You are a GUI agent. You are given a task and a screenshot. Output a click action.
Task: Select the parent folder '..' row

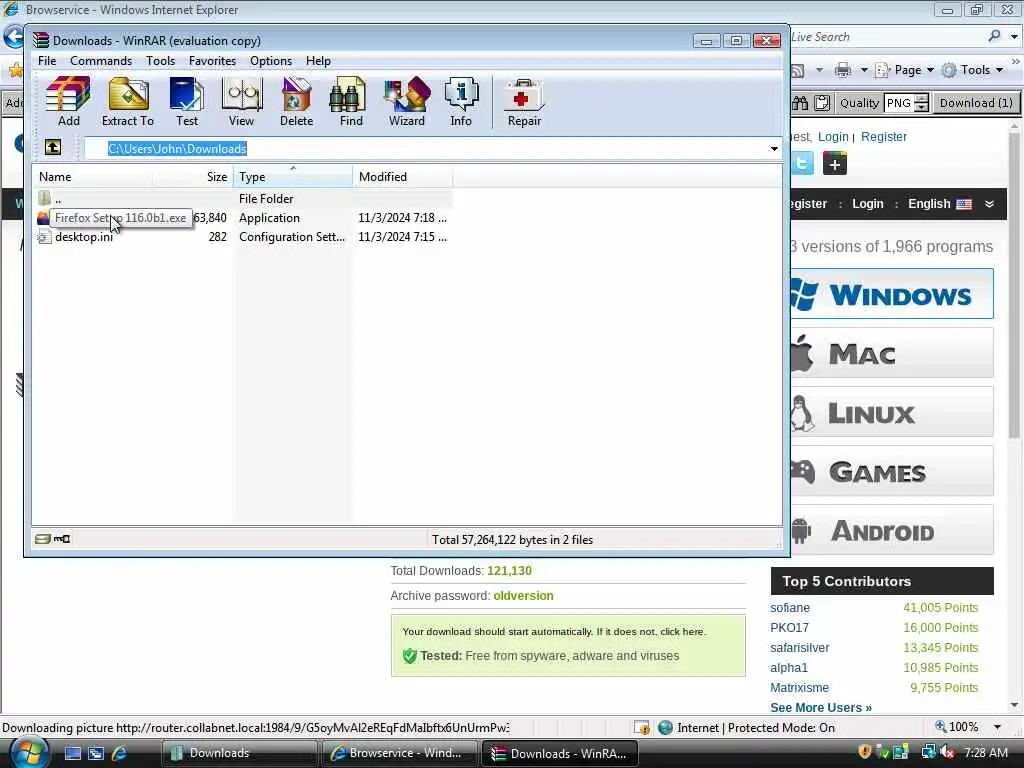click(x=242, y=199)
